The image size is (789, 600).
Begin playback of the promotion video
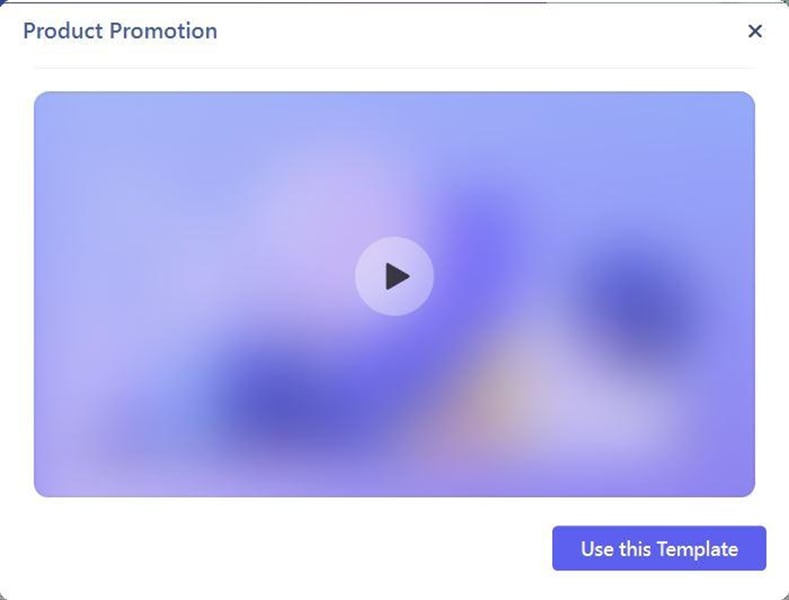tap(394, 276)
